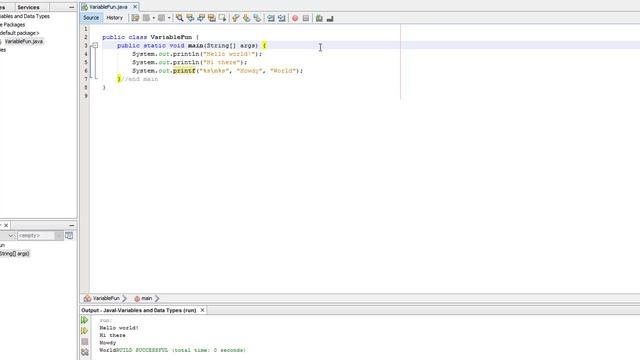The height and width of the screenshot is (360, 640).
Task: Click the Uncomment code icon
Action: point(330,18)
